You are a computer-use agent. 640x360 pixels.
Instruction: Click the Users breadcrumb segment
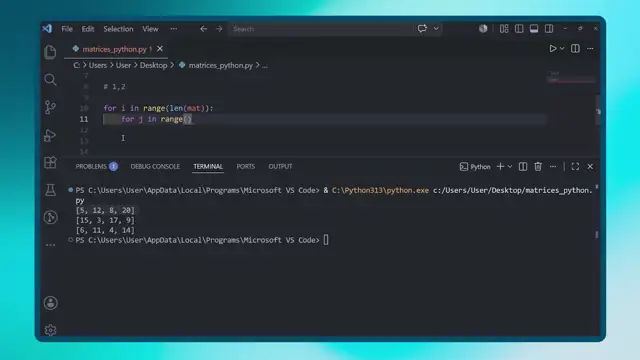(98, 65)
